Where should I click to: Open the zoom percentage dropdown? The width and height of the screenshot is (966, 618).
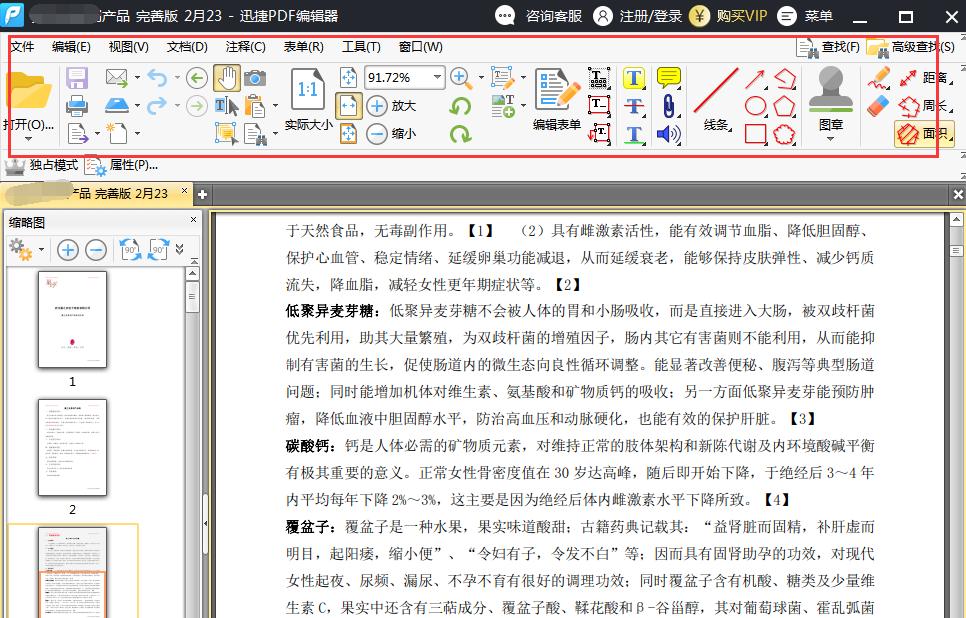(437, 78)
